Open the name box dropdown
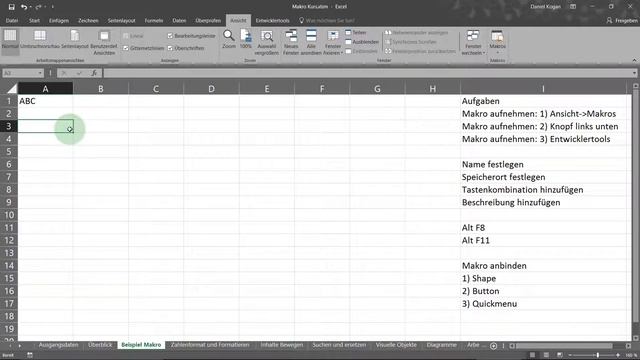This screenshot has height=360, width=640. point(40,73)
